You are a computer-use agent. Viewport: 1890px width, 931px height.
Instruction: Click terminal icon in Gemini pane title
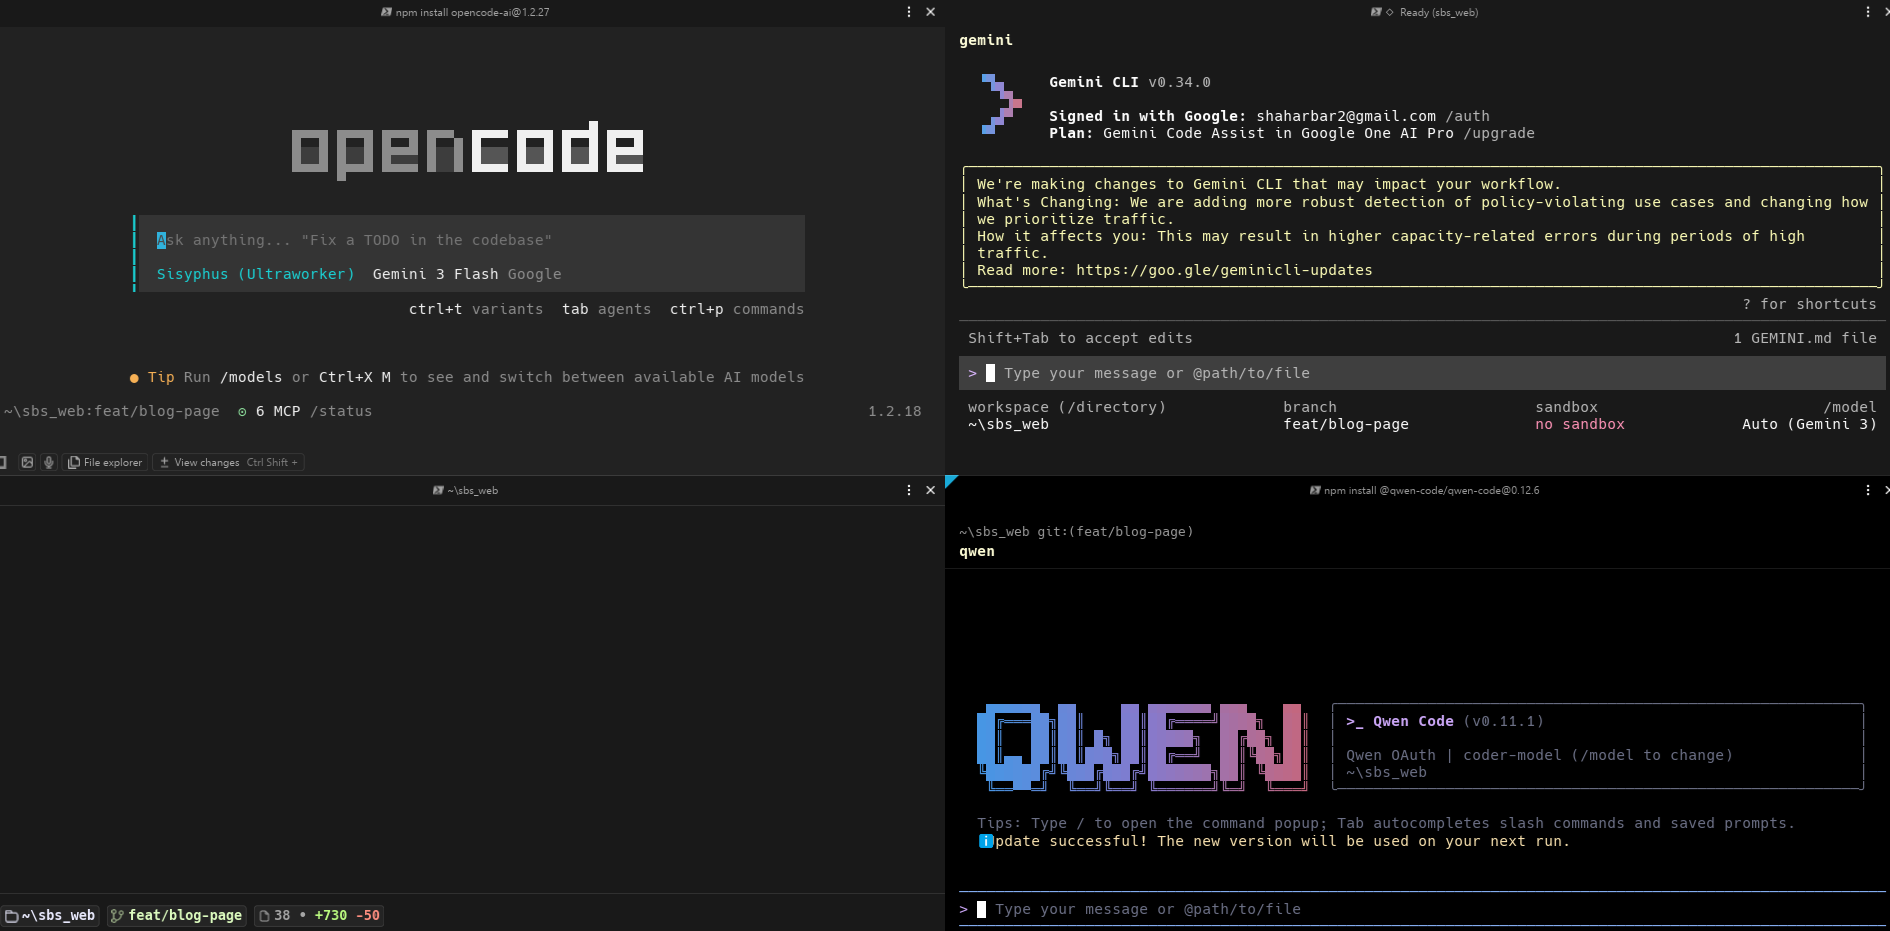pos(1376,12)
